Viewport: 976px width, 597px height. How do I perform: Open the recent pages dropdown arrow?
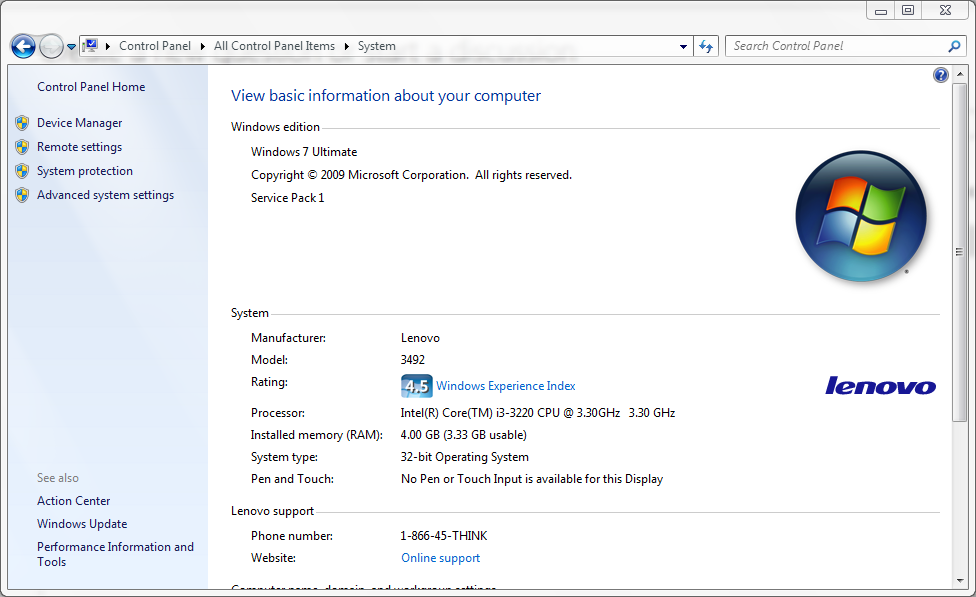click(71, 47)
